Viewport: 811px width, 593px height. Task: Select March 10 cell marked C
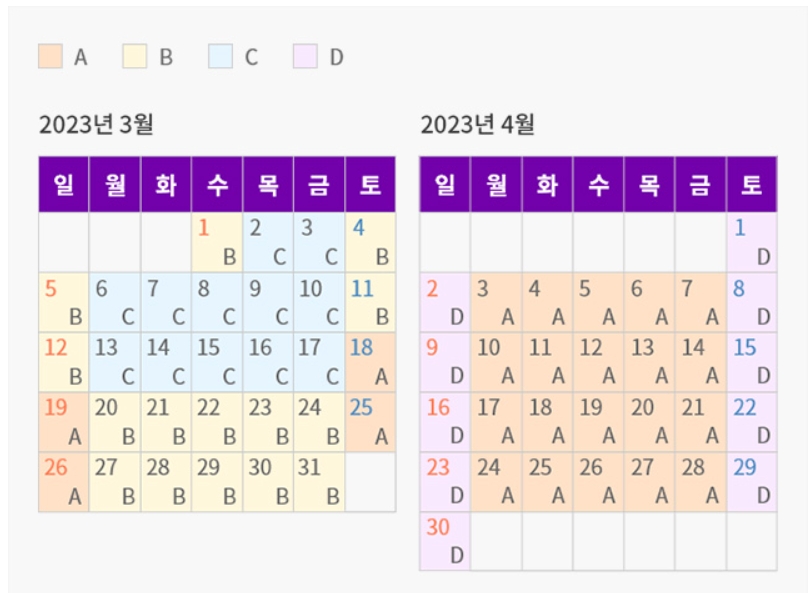coord(319,302)
